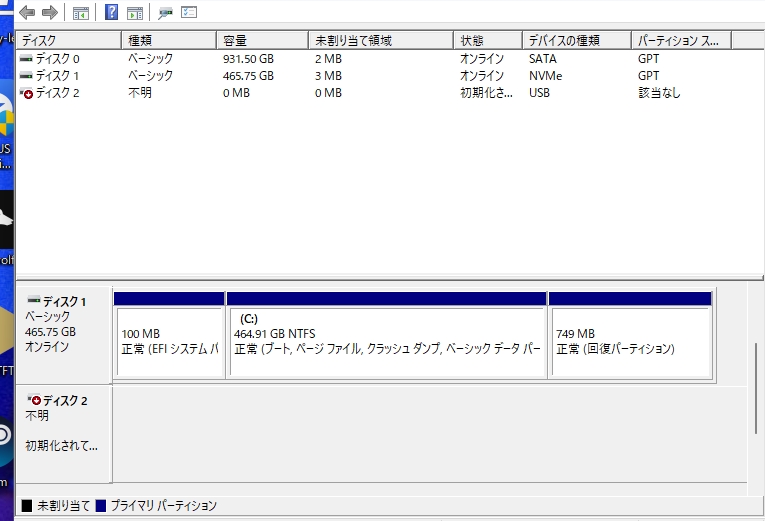Image resolution: width=765 pixels, height=521 pixels.
Task: Toggle the console tree pane icon
Action: tap(81, 13)
